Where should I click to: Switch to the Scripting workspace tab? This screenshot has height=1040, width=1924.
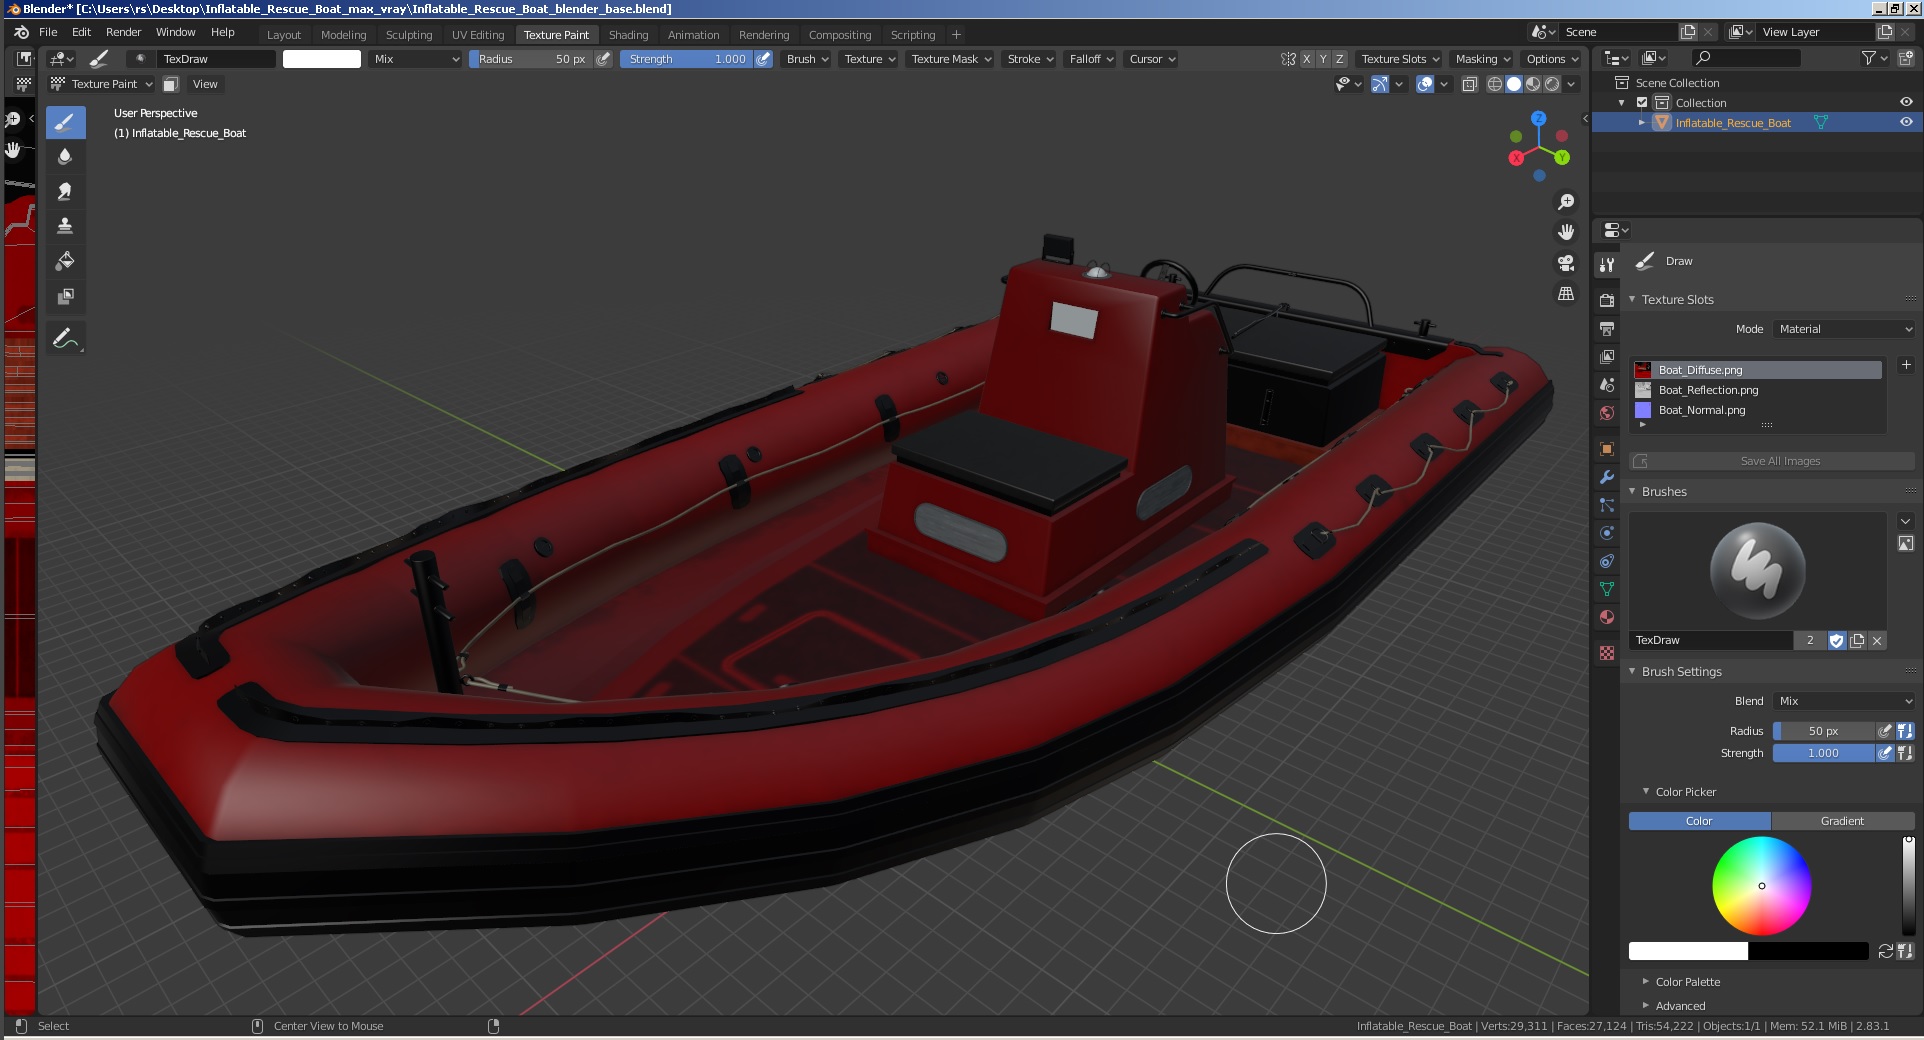click(913, 35)
